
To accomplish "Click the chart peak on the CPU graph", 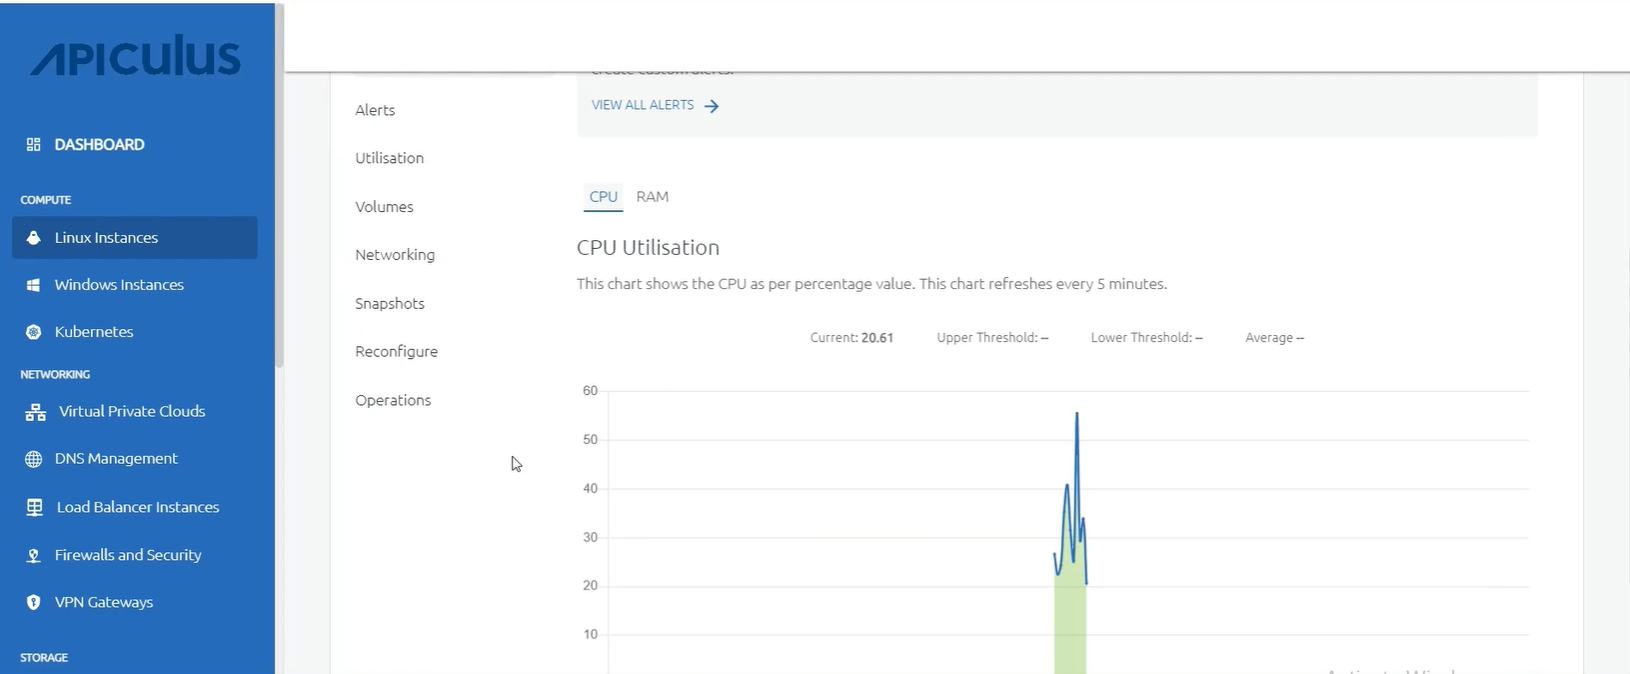I will point(1077,414).
